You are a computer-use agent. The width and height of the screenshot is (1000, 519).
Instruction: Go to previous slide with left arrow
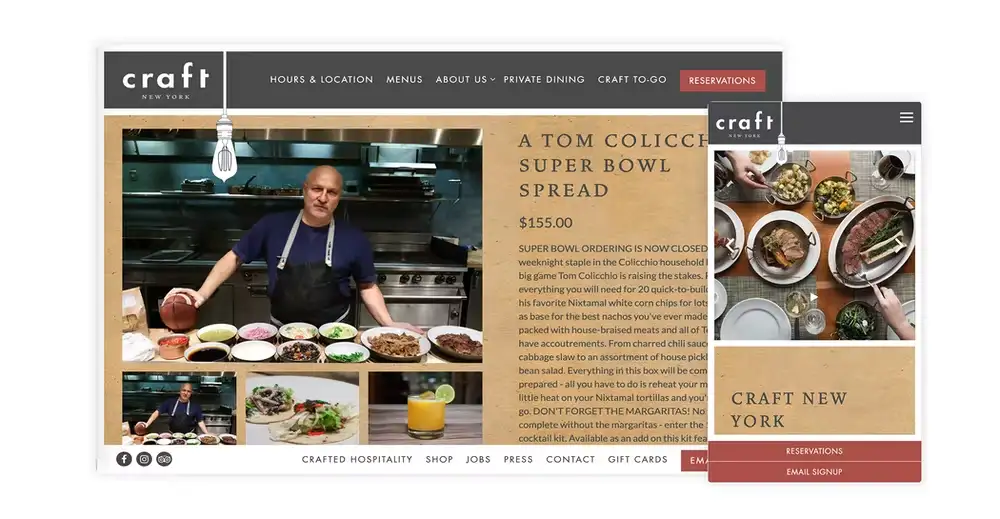point(730,245)
